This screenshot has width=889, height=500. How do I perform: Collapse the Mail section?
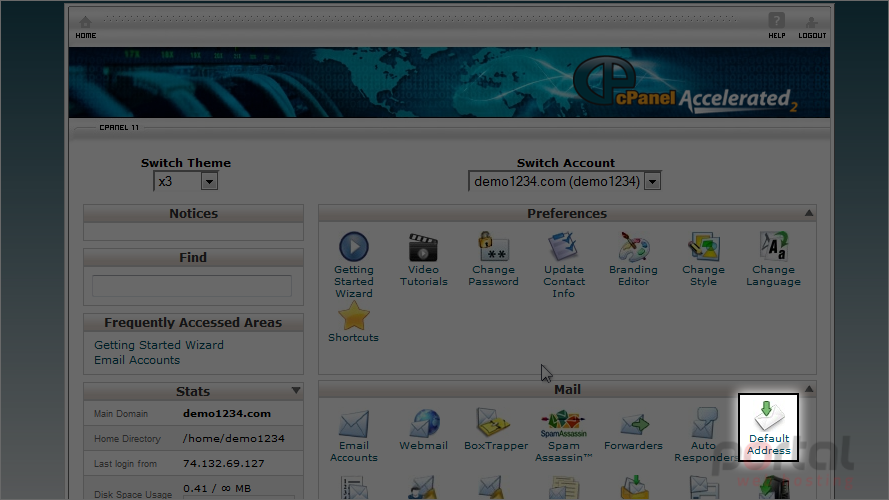click(x=809, y=389)
